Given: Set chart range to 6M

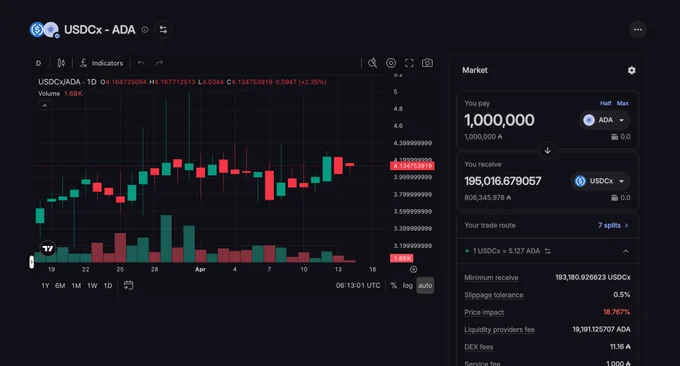Looking at the screenshot, I should (60, 285).
